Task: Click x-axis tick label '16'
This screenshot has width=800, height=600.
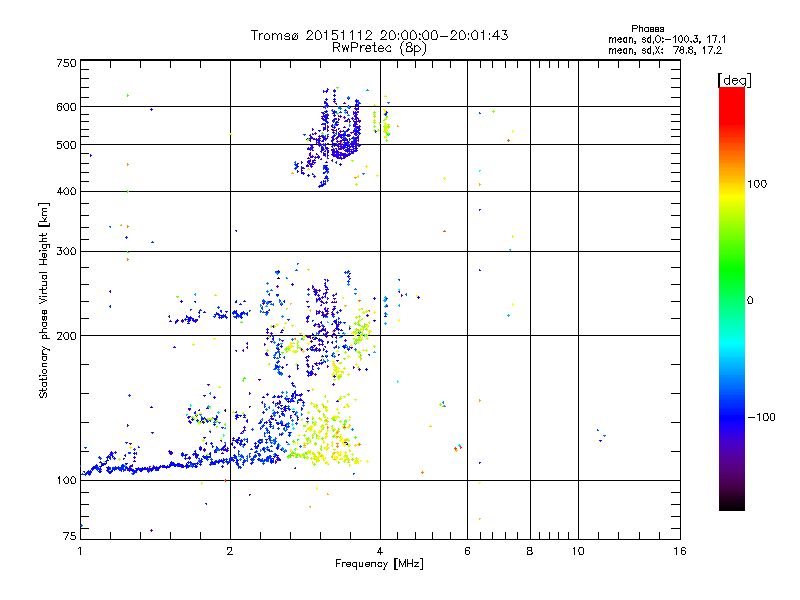Action: tap(680, 551)
